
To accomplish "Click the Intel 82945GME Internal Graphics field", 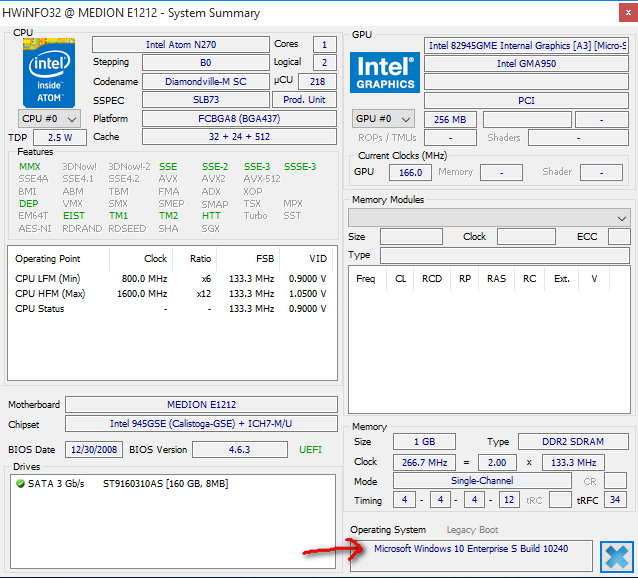I will [527, 46].
